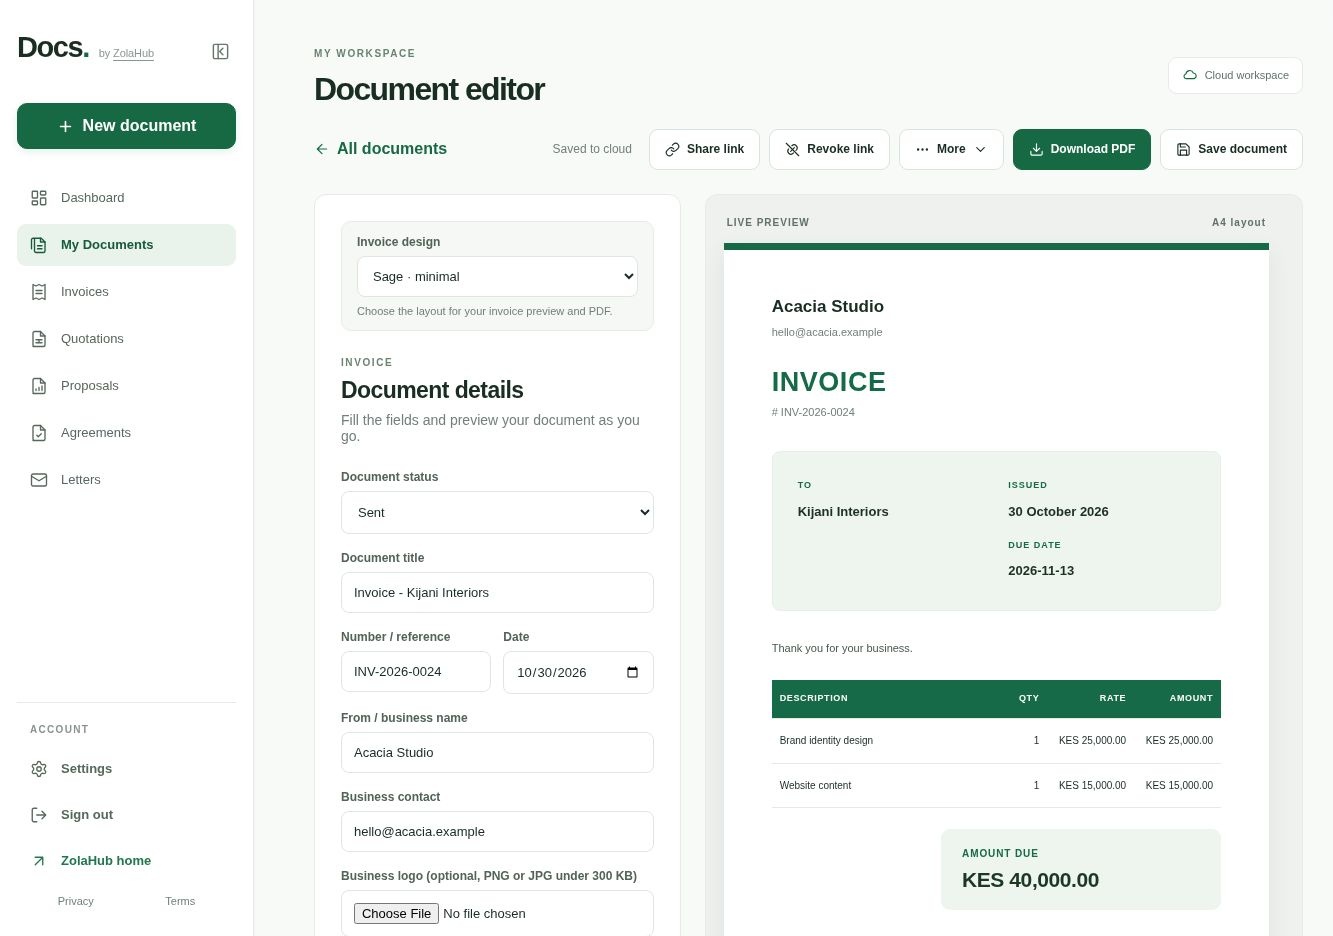Click 'Kijani Interiors' in the preview

843,511
